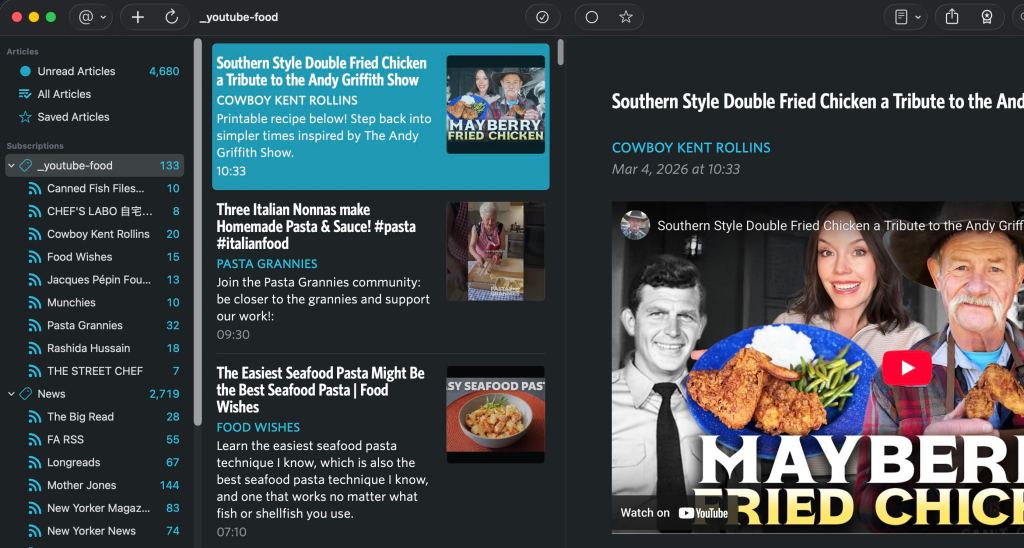Click the toolbar icon right of share
This screenshot has height=548, width=1024.
tap(987, 17)
